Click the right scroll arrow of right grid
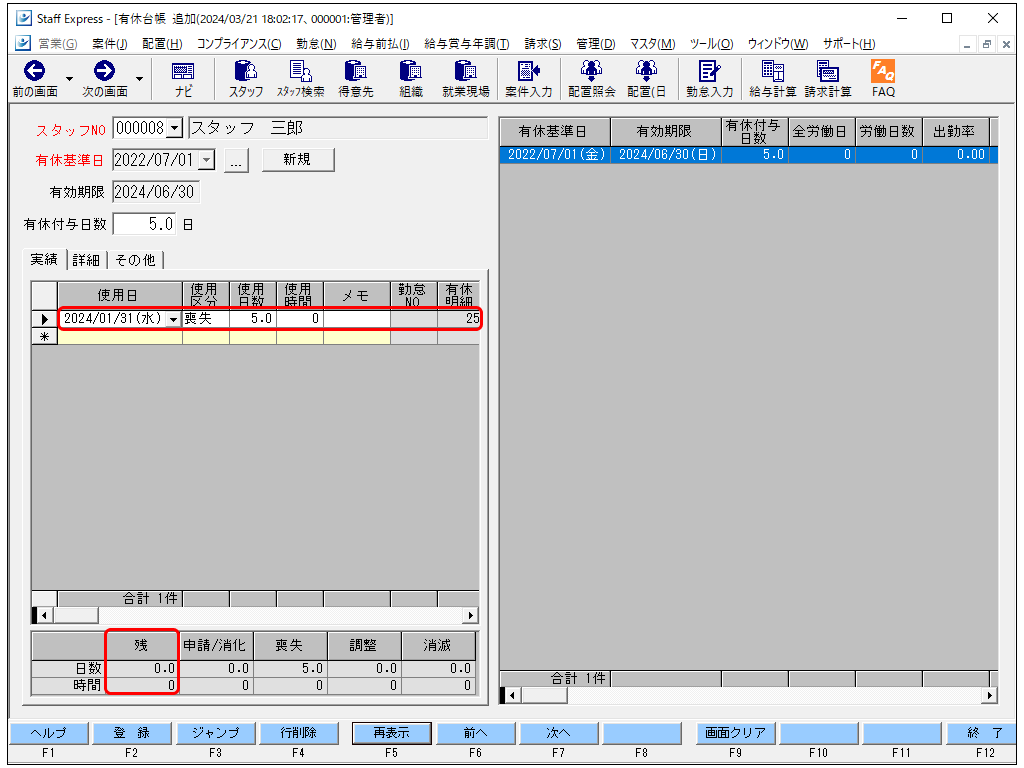The height and width of the screenshot is (768, 1024). point(989,696)
